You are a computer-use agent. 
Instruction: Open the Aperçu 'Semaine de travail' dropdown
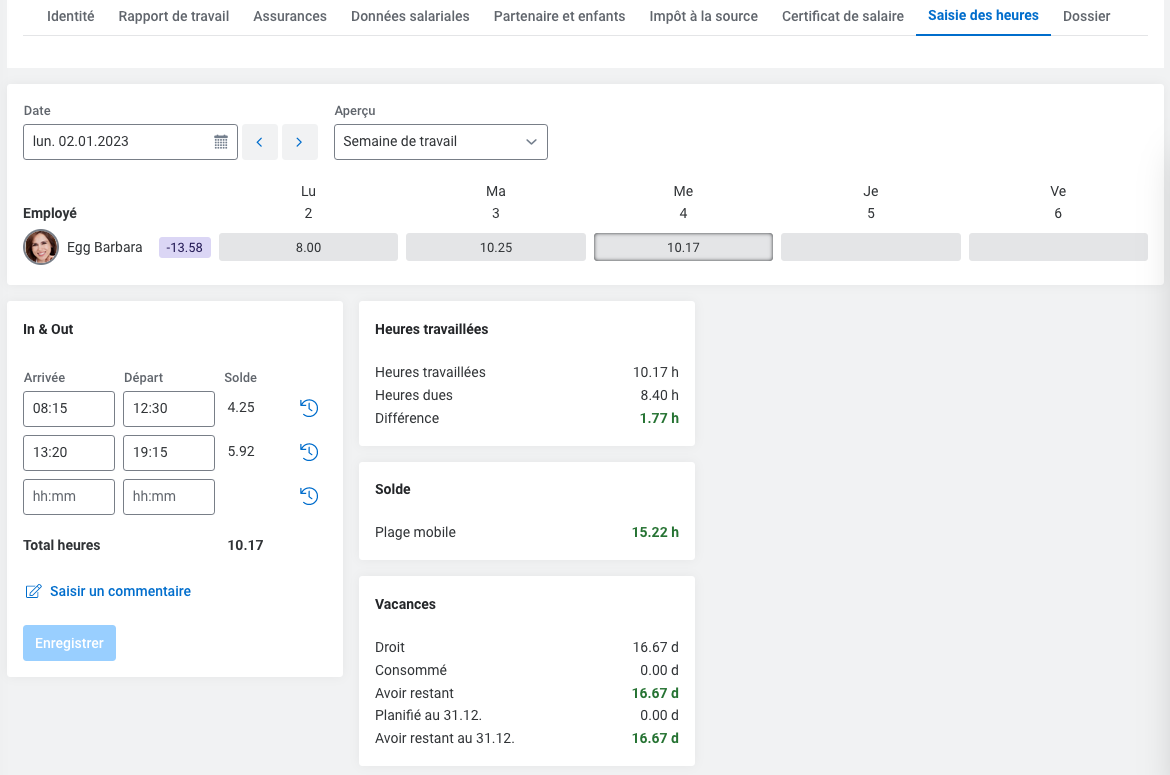[x=440, y=142]
